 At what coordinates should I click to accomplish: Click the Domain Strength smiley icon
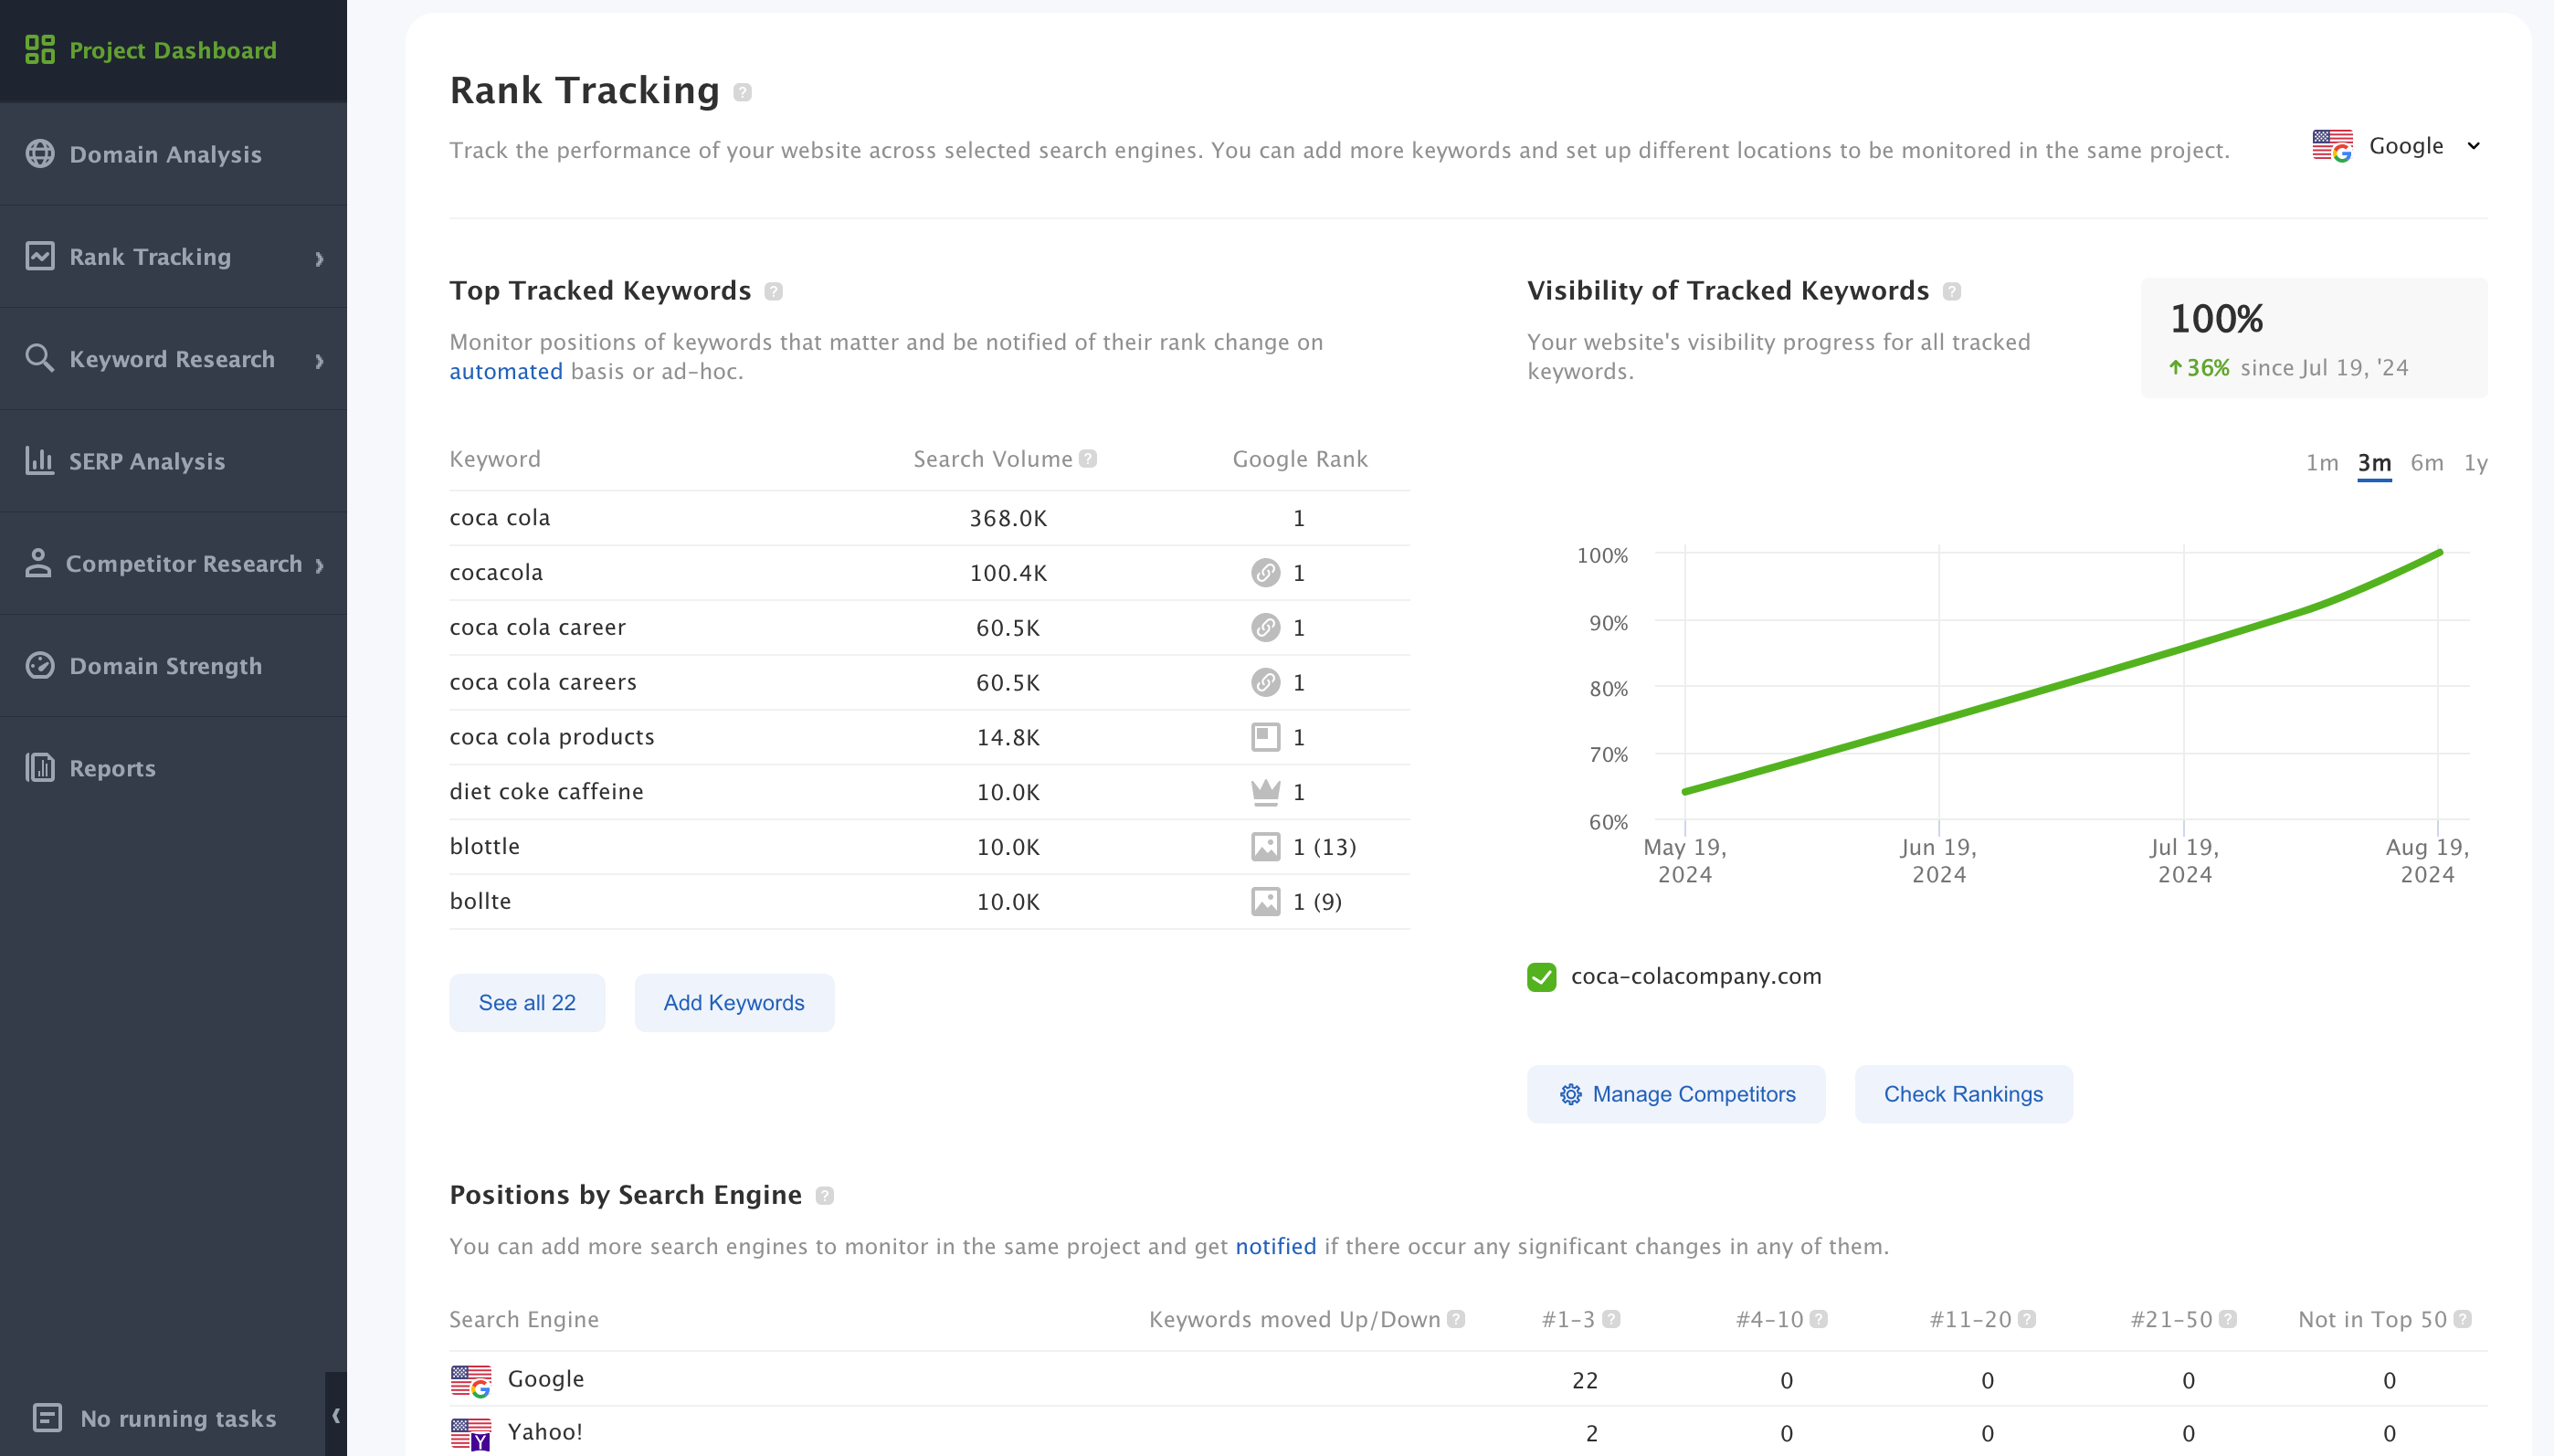(x=40, y=665)
